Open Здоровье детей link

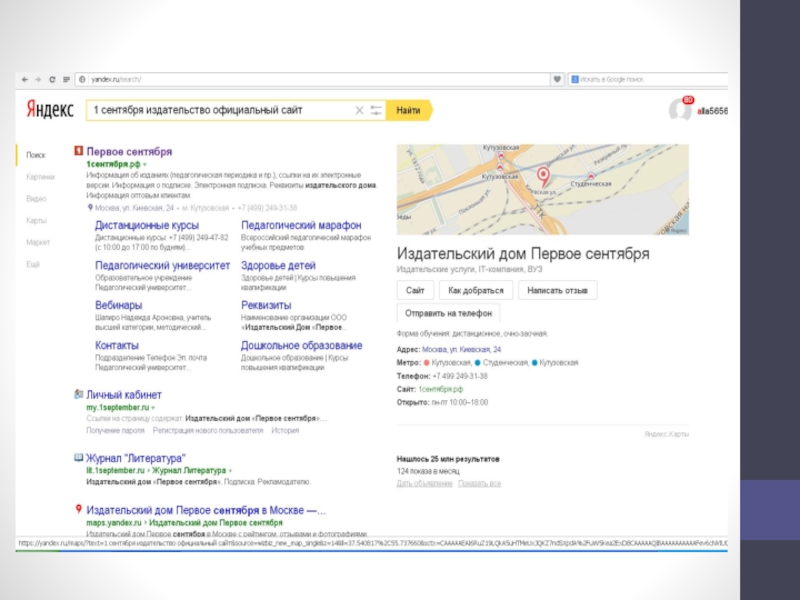click(278, 265)
